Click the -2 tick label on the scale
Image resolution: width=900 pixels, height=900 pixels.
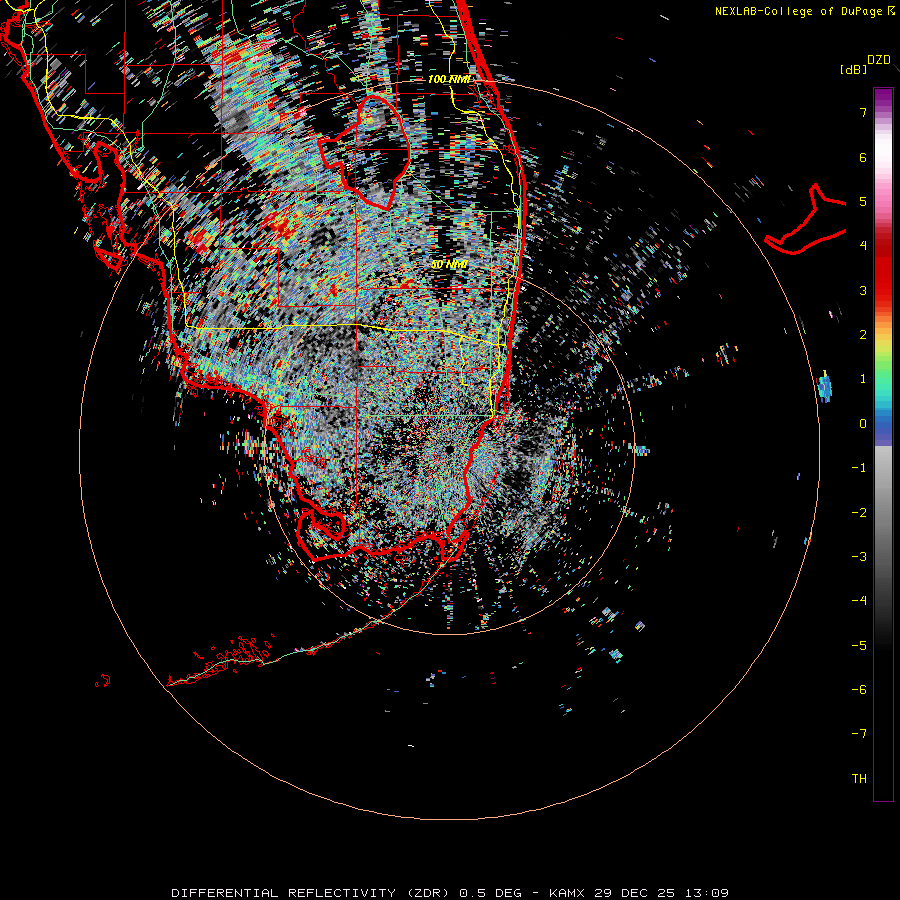pyautogui.click(x=859, y=513)
